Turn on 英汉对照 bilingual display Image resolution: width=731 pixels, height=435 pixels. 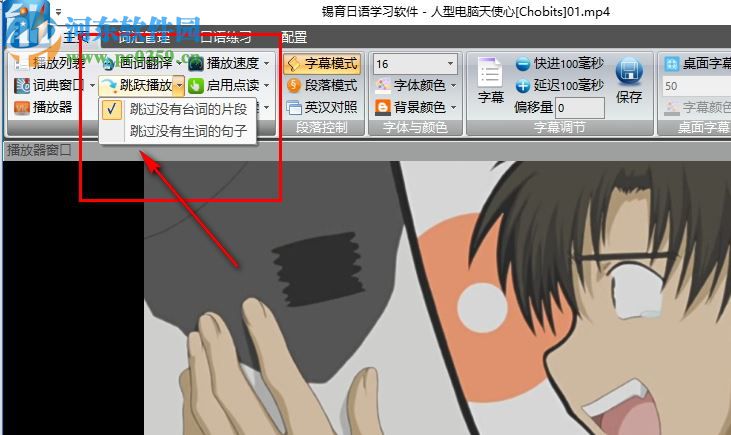coord(322,107)
